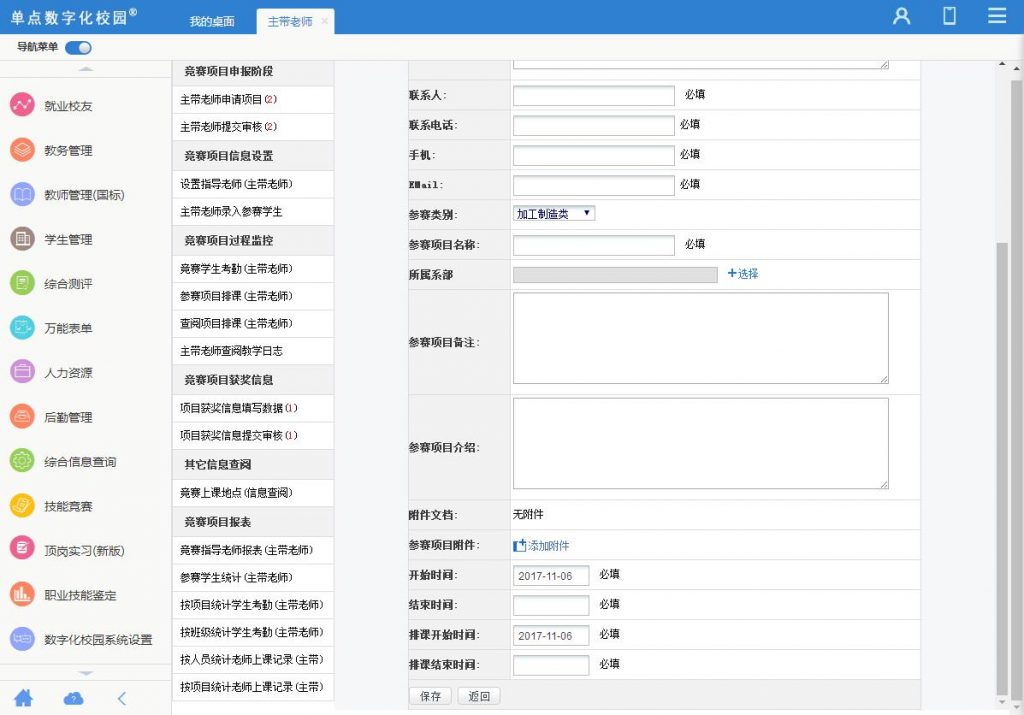Click the 联系人 input field

point(594,95)
